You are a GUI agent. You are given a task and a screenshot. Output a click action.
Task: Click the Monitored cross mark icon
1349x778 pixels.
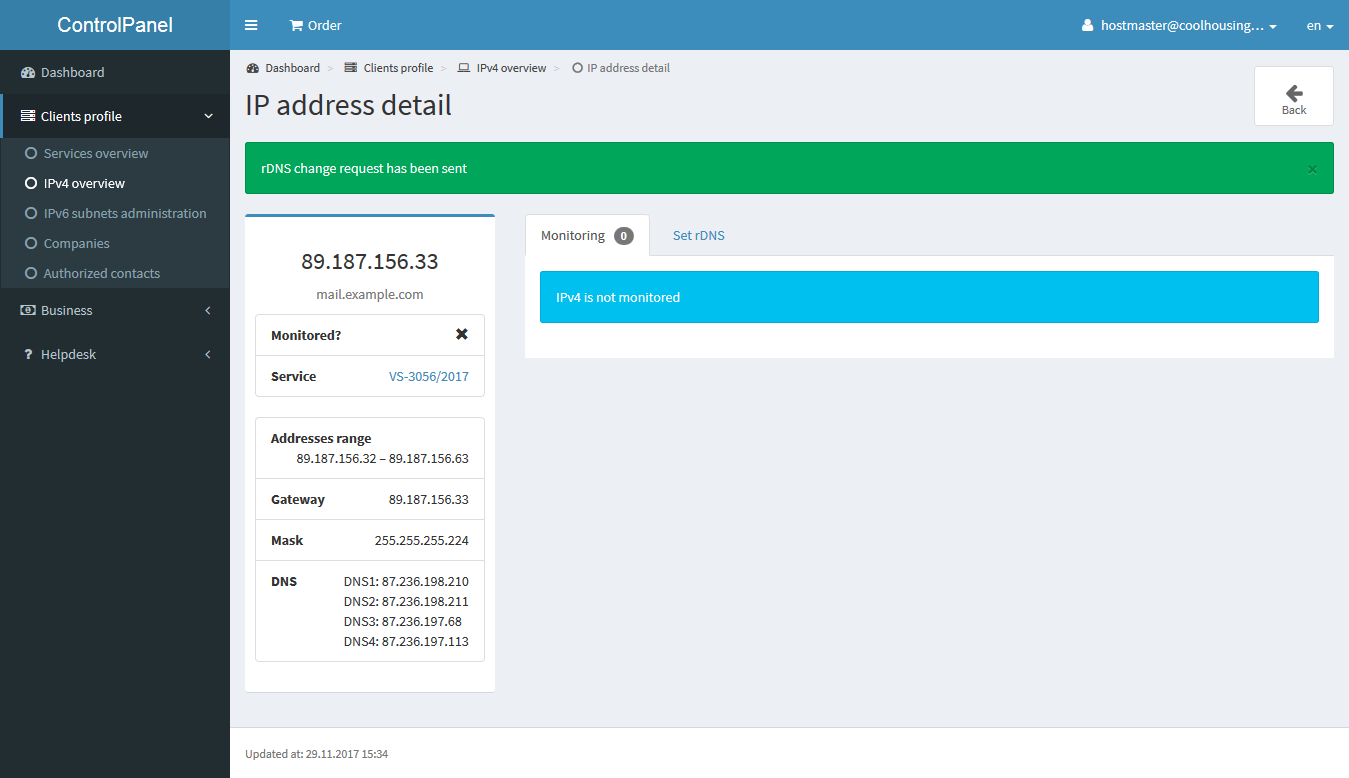[462, 334]
